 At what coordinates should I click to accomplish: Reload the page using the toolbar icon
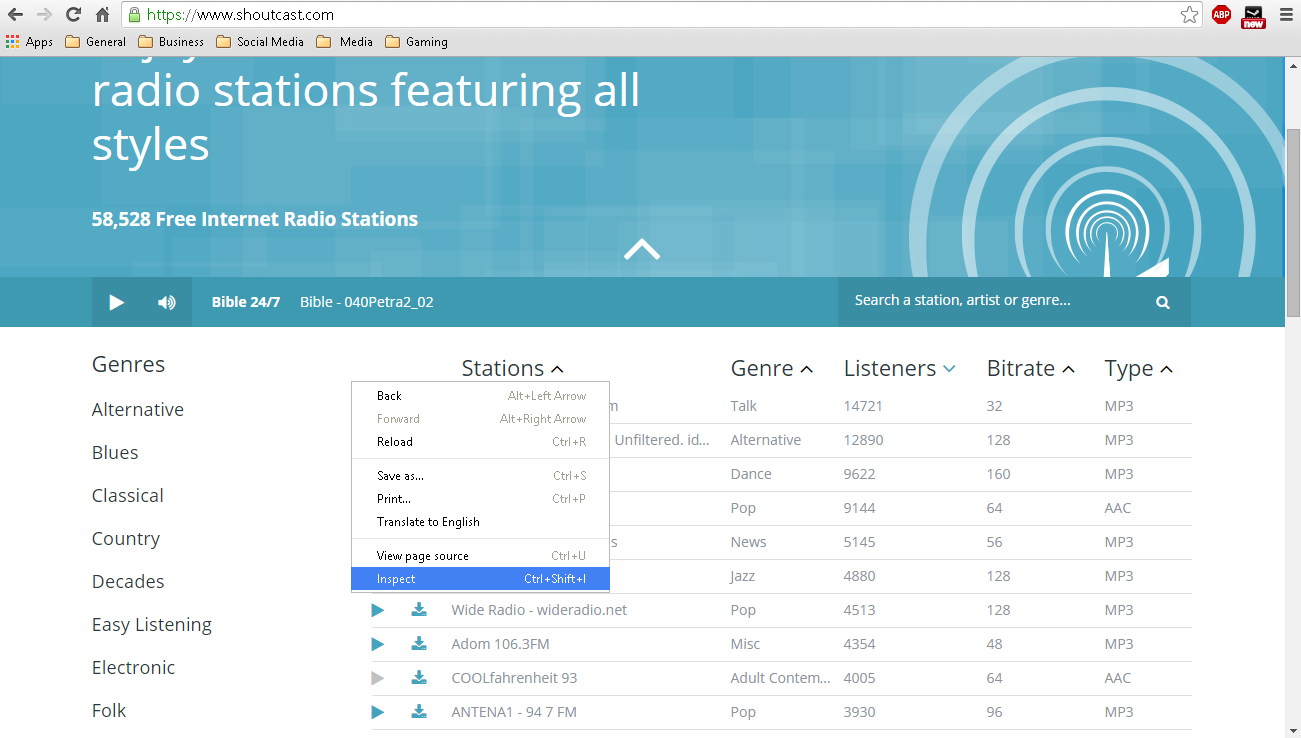[x=73, y=15]
